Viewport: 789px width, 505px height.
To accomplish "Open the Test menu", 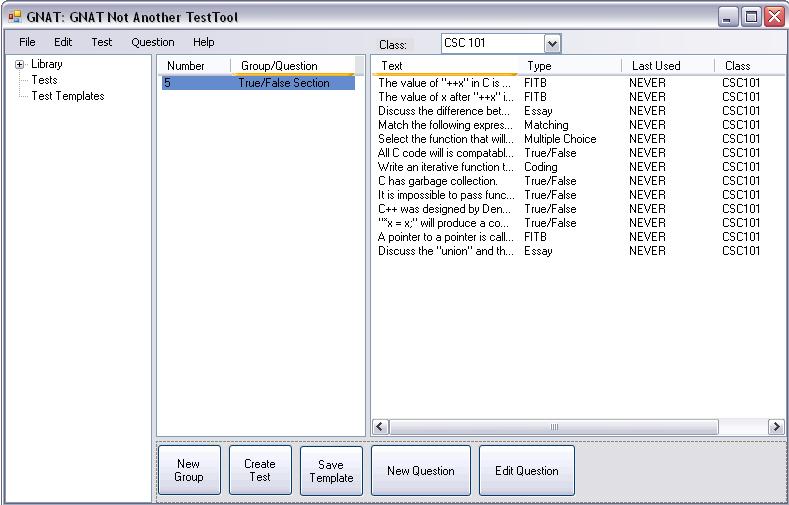I will (102, 42).
